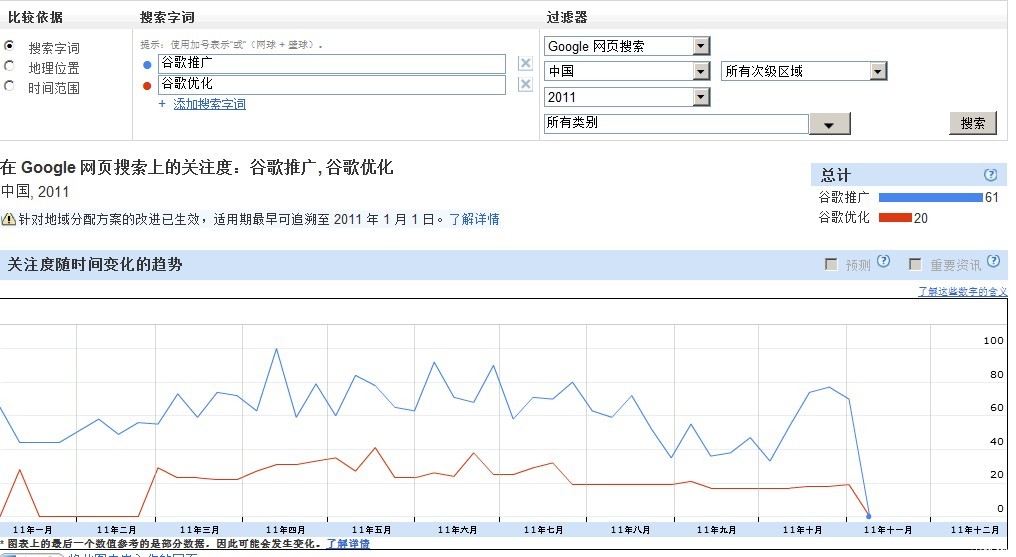Open the 所有次级区域 dropdown

(x=804, y=71)
